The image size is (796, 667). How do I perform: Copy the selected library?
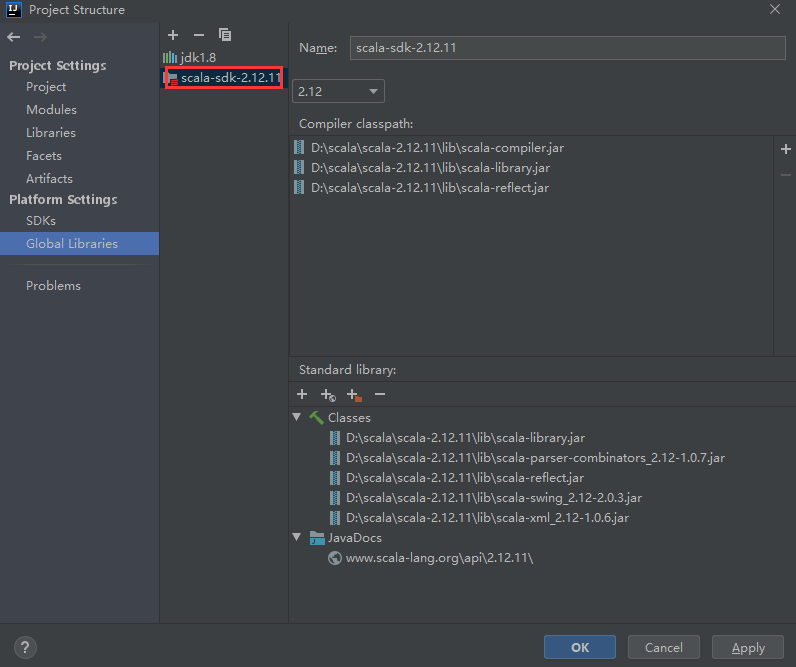[x=225, y=35]
